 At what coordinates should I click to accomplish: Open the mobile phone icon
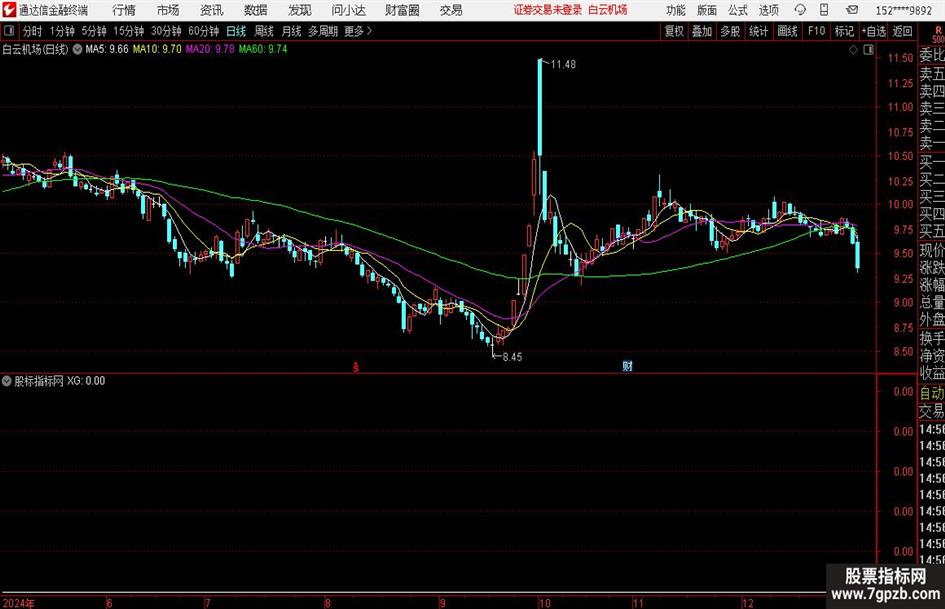(x=824, y=10)
